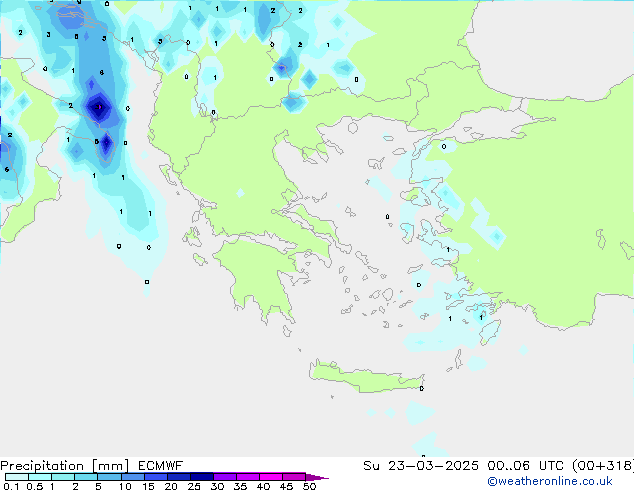Click the 45–50 mm legend color swatch
The image size is (634, 490).
tap(294, 477)
